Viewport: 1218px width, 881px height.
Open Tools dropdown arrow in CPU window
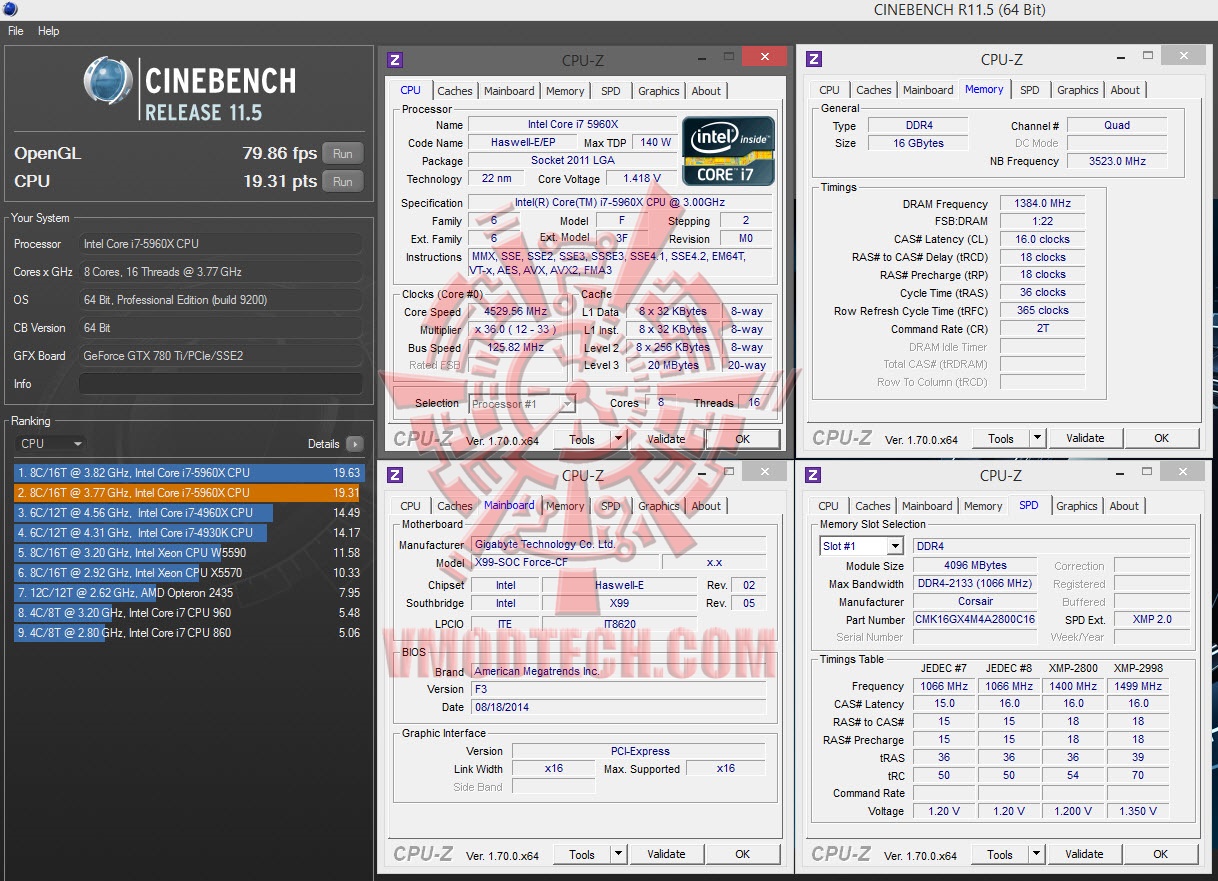[618, 439]
